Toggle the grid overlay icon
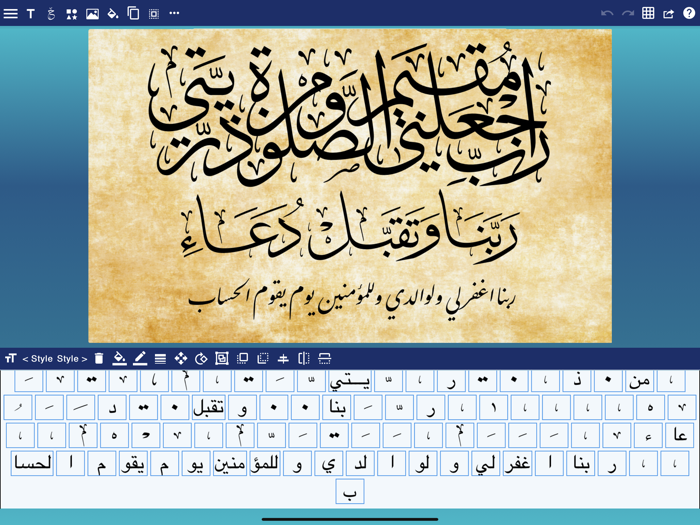Screen dimensions: 700x525 [x=648, y=13]
